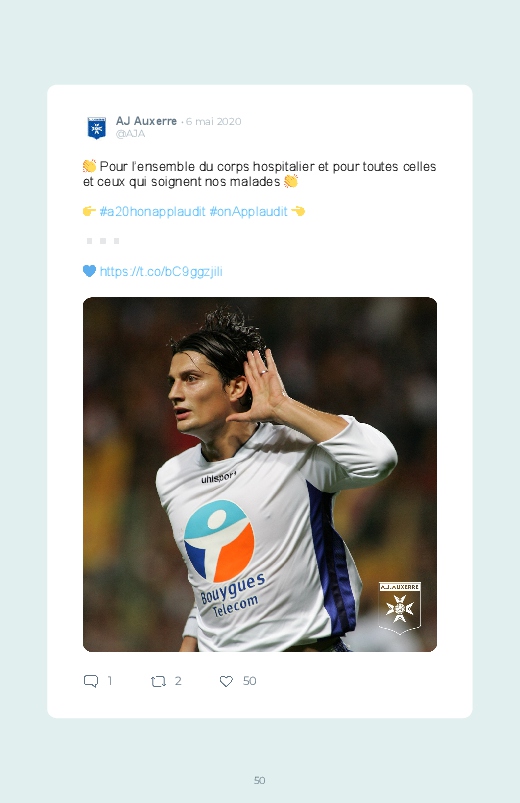Click the right-pointing hand emoji
This screenshot has height=803, width=520.
click(89, 211)
